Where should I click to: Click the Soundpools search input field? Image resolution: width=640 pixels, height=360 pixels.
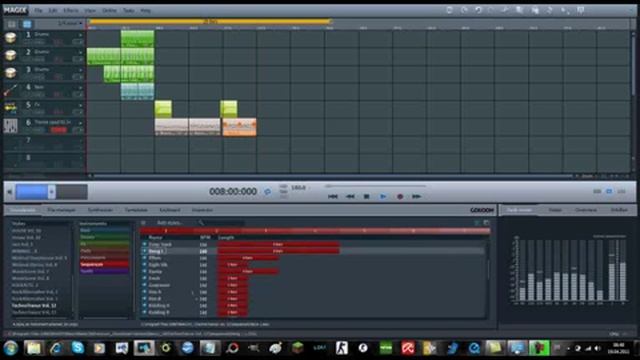(x=224, y=223)
